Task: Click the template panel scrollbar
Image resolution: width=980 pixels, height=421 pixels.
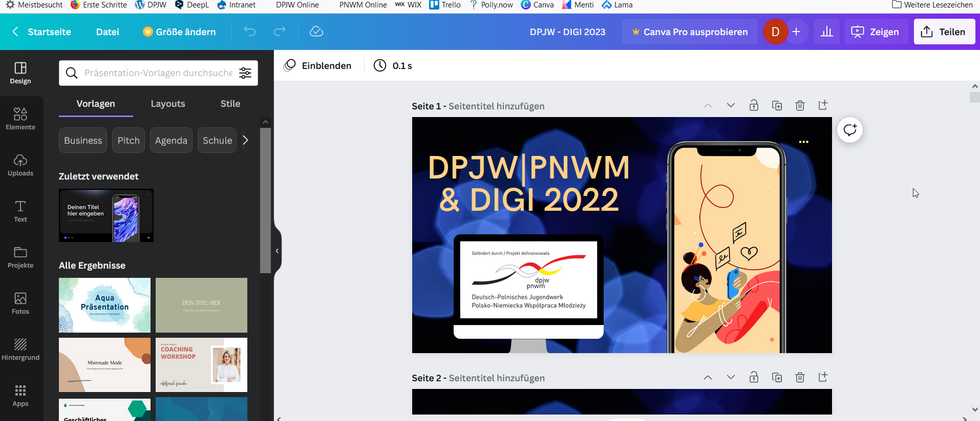Action: point(265,200)
